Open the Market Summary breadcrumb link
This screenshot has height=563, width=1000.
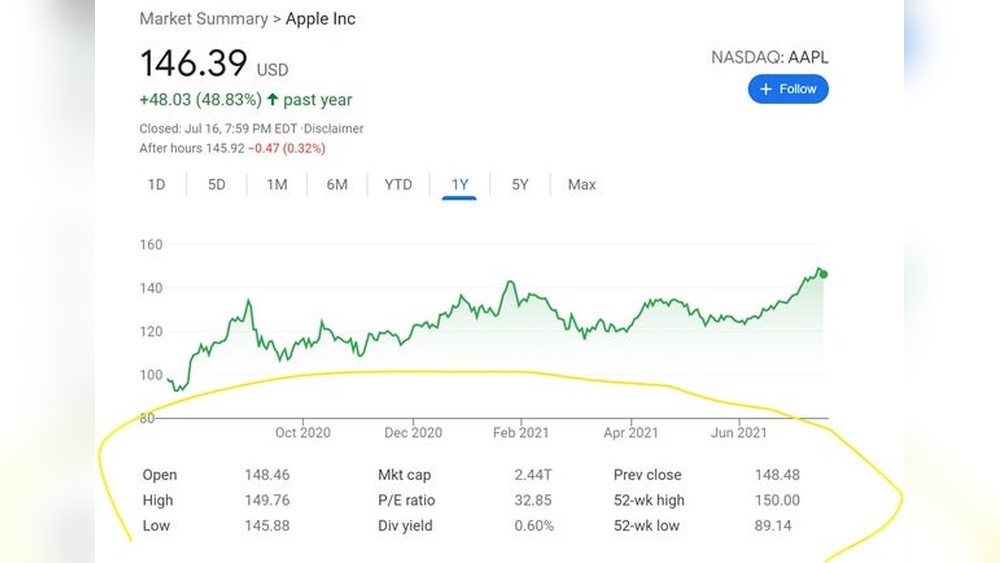coord(204,19)
